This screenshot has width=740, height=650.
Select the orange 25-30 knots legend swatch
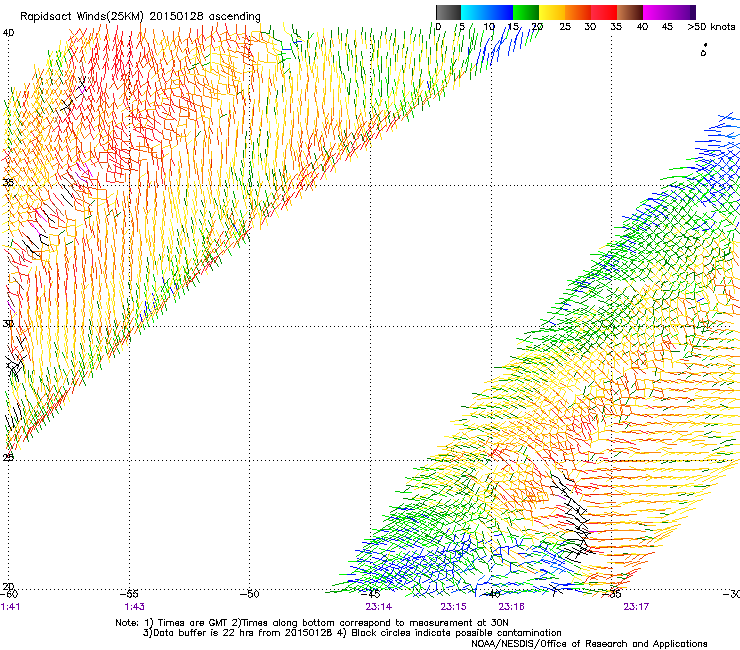(578, 12)
